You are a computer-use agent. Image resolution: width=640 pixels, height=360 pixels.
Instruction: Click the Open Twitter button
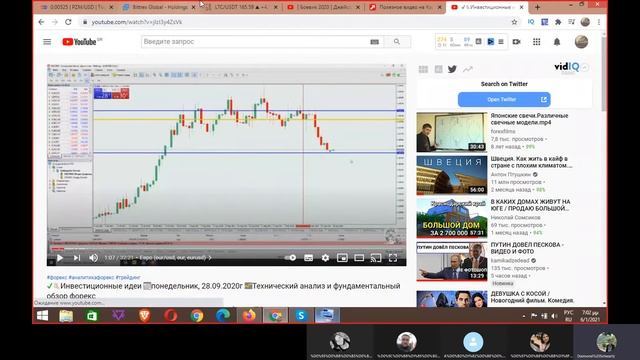click(x=504, y=100)
